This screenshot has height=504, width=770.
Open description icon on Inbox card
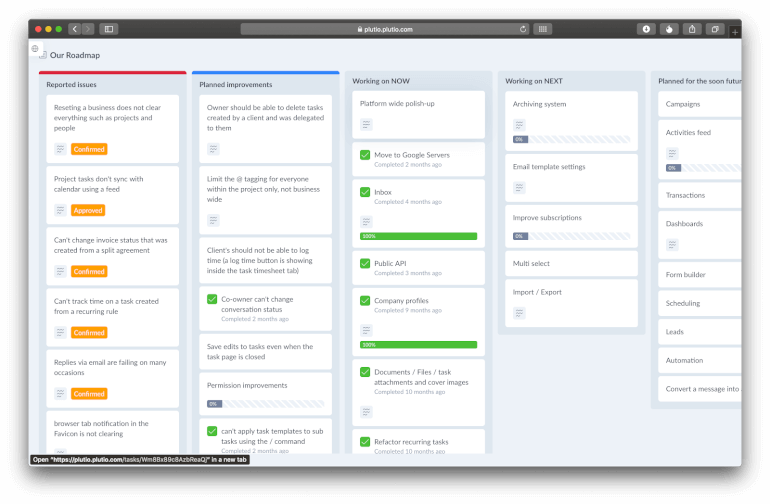click(x=366, y=222)
